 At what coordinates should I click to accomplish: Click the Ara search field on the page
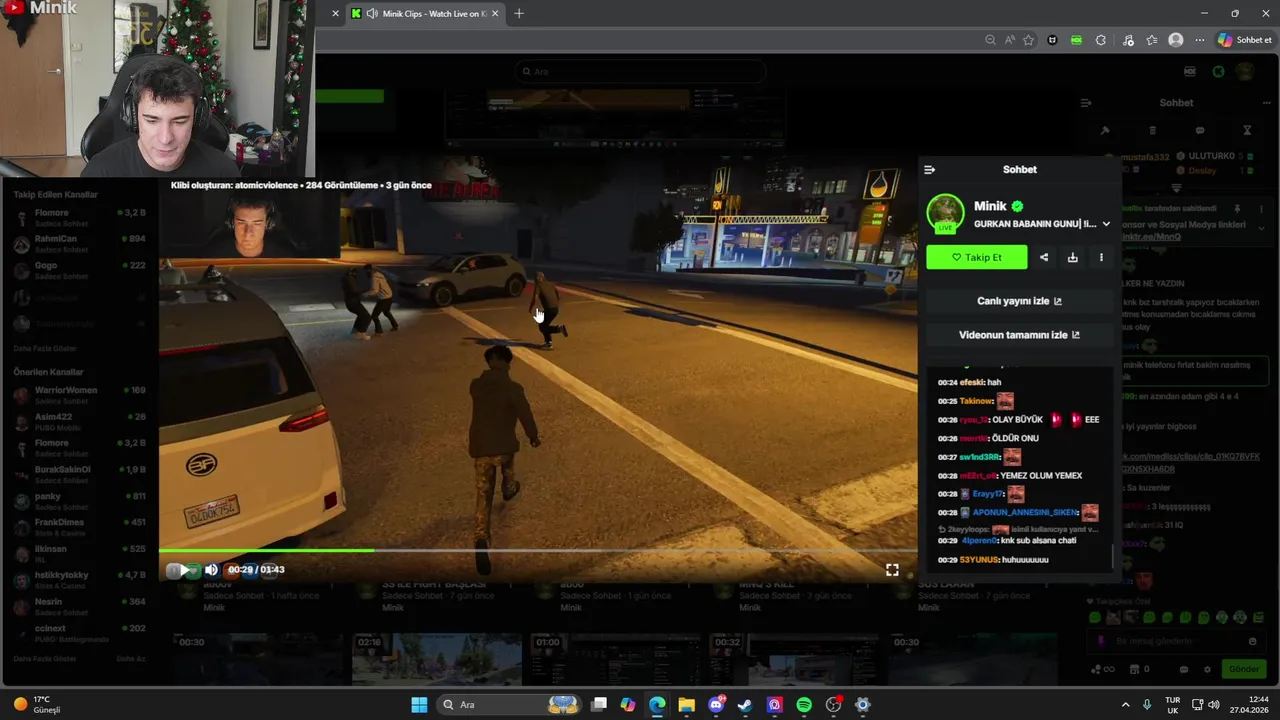640,72
